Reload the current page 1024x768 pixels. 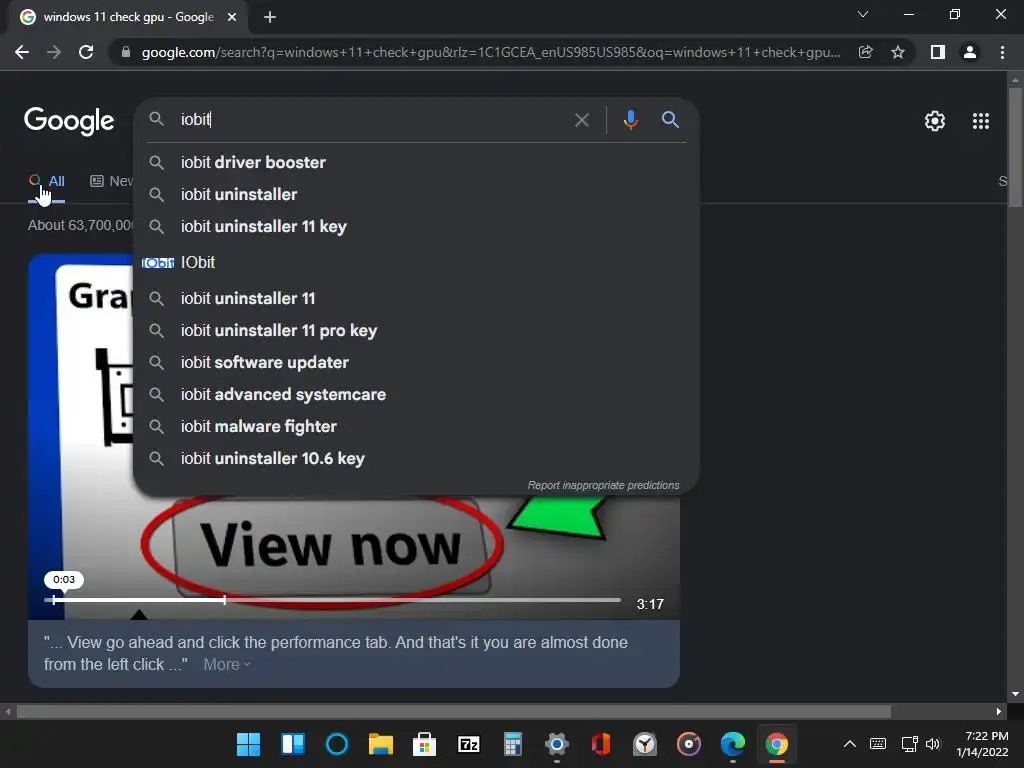click(x=86, y=52)
